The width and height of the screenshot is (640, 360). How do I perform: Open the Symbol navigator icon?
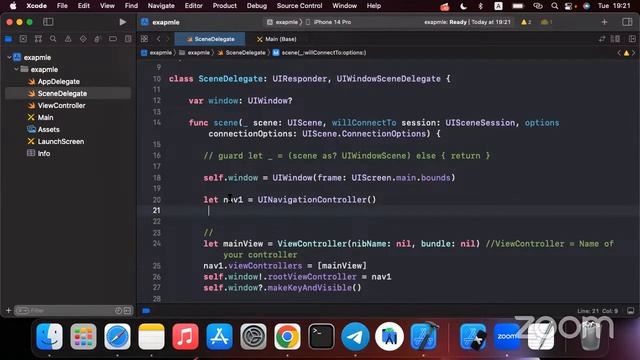pos(38,39)
